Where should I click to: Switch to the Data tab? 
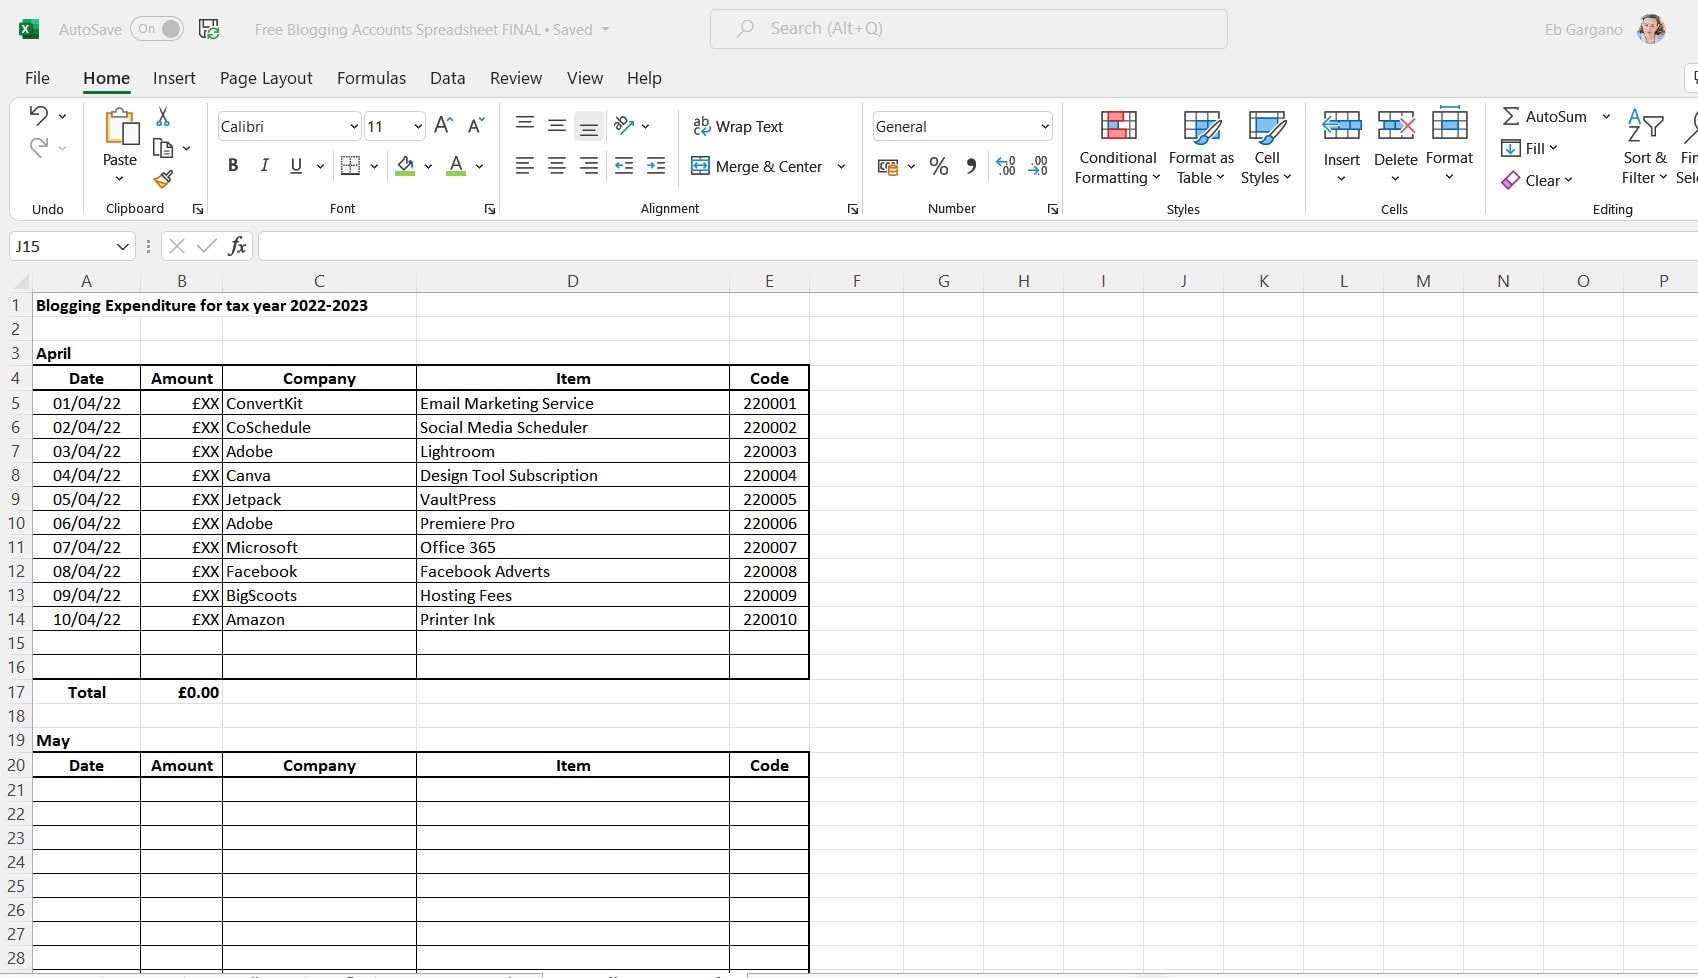pos(448,78)
